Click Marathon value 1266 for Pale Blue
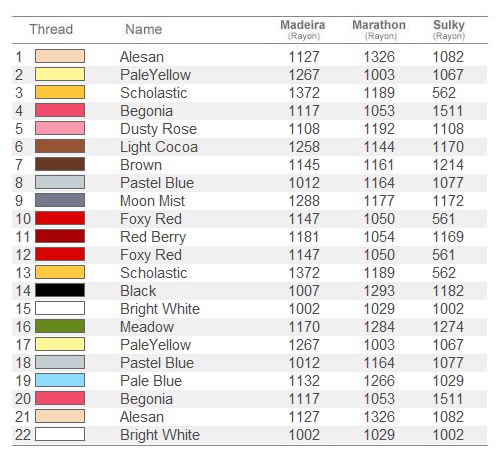 tap(379, 381)
